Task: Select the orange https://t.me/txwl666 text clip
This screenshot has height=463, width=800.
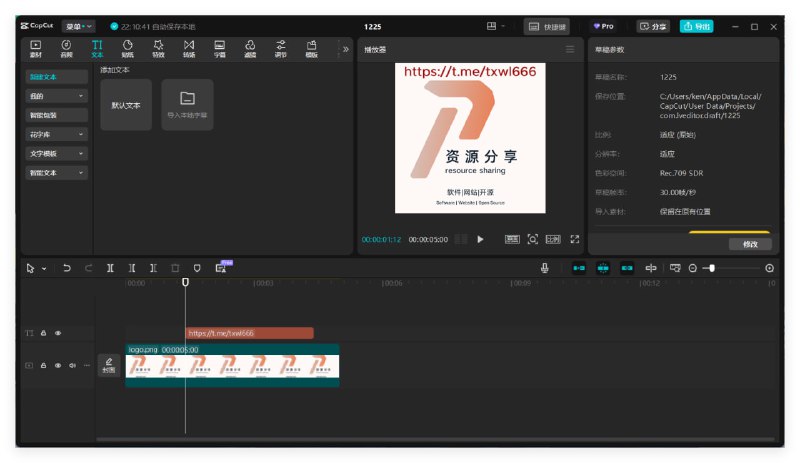Action: [x=249, y=333]
